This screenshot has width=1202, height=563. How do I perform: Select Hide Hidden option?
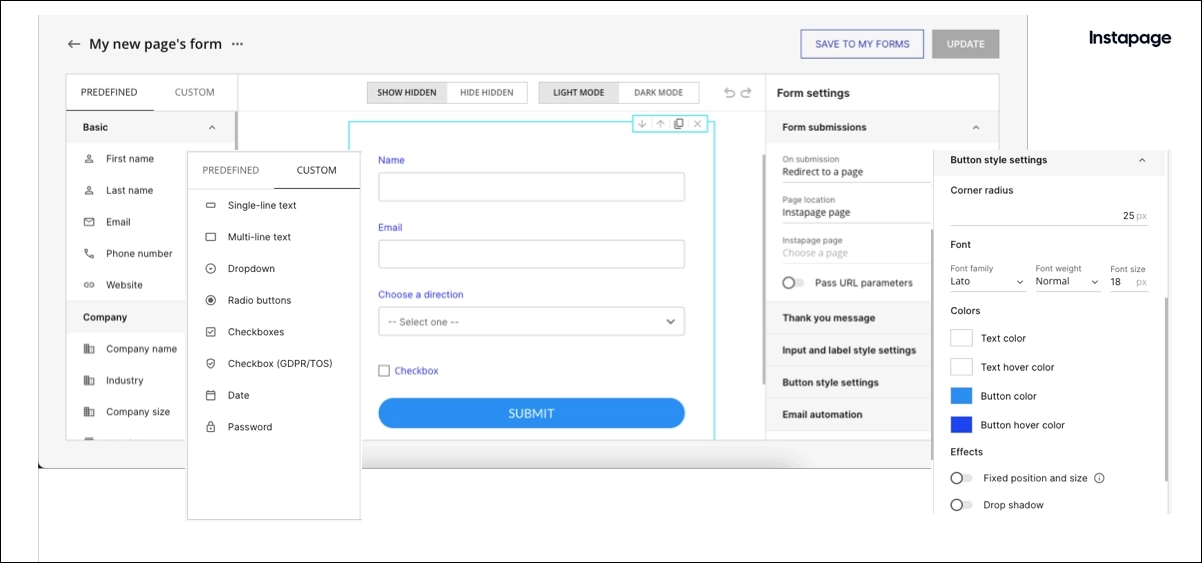point(486,93)
